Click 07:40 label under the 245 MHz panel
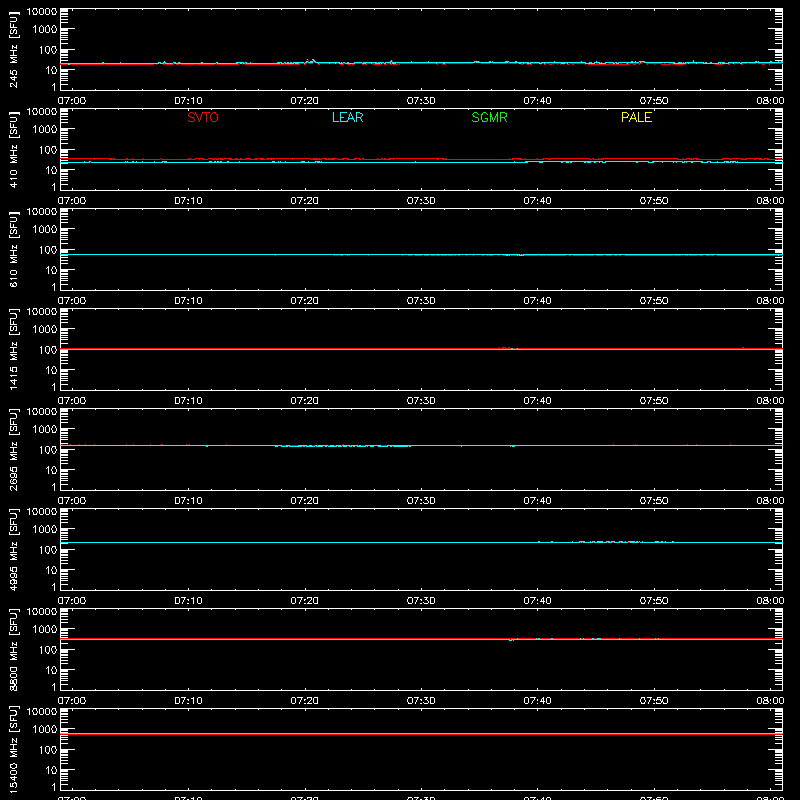800x800 pixels. coord(537,101)
